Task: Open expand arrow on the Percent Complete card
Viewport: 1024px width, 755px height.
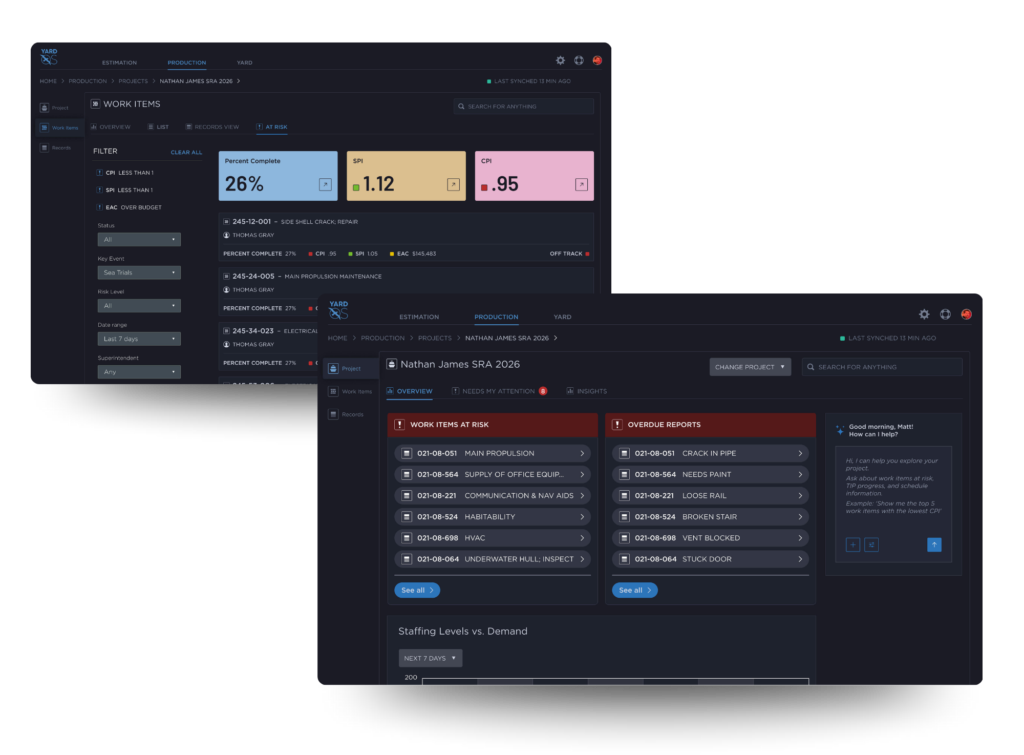Action: [x=324, y=184]
